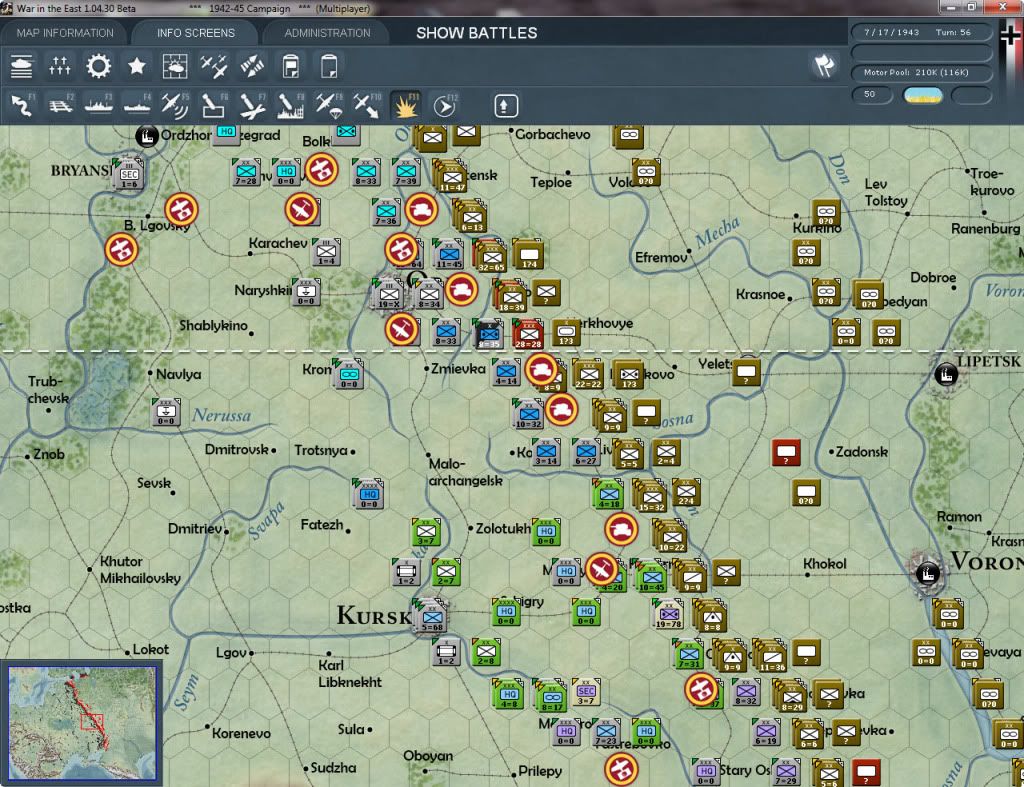Select the 7=31 German unit counter
Screen dimensions: 1024x787
(688, 654)
